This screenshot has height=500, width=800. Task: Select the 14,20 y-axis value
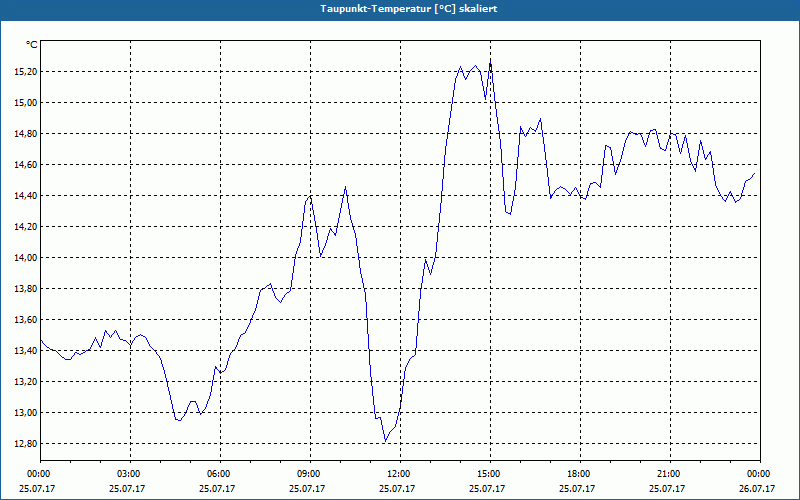pos(26,227)
